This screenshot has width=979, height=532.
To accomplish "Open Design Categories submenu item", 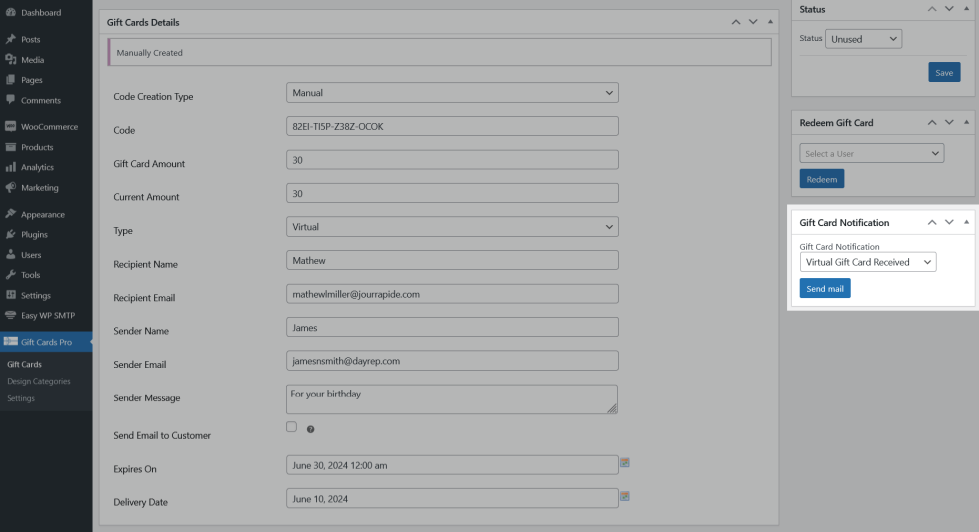I will click(39, 381).
